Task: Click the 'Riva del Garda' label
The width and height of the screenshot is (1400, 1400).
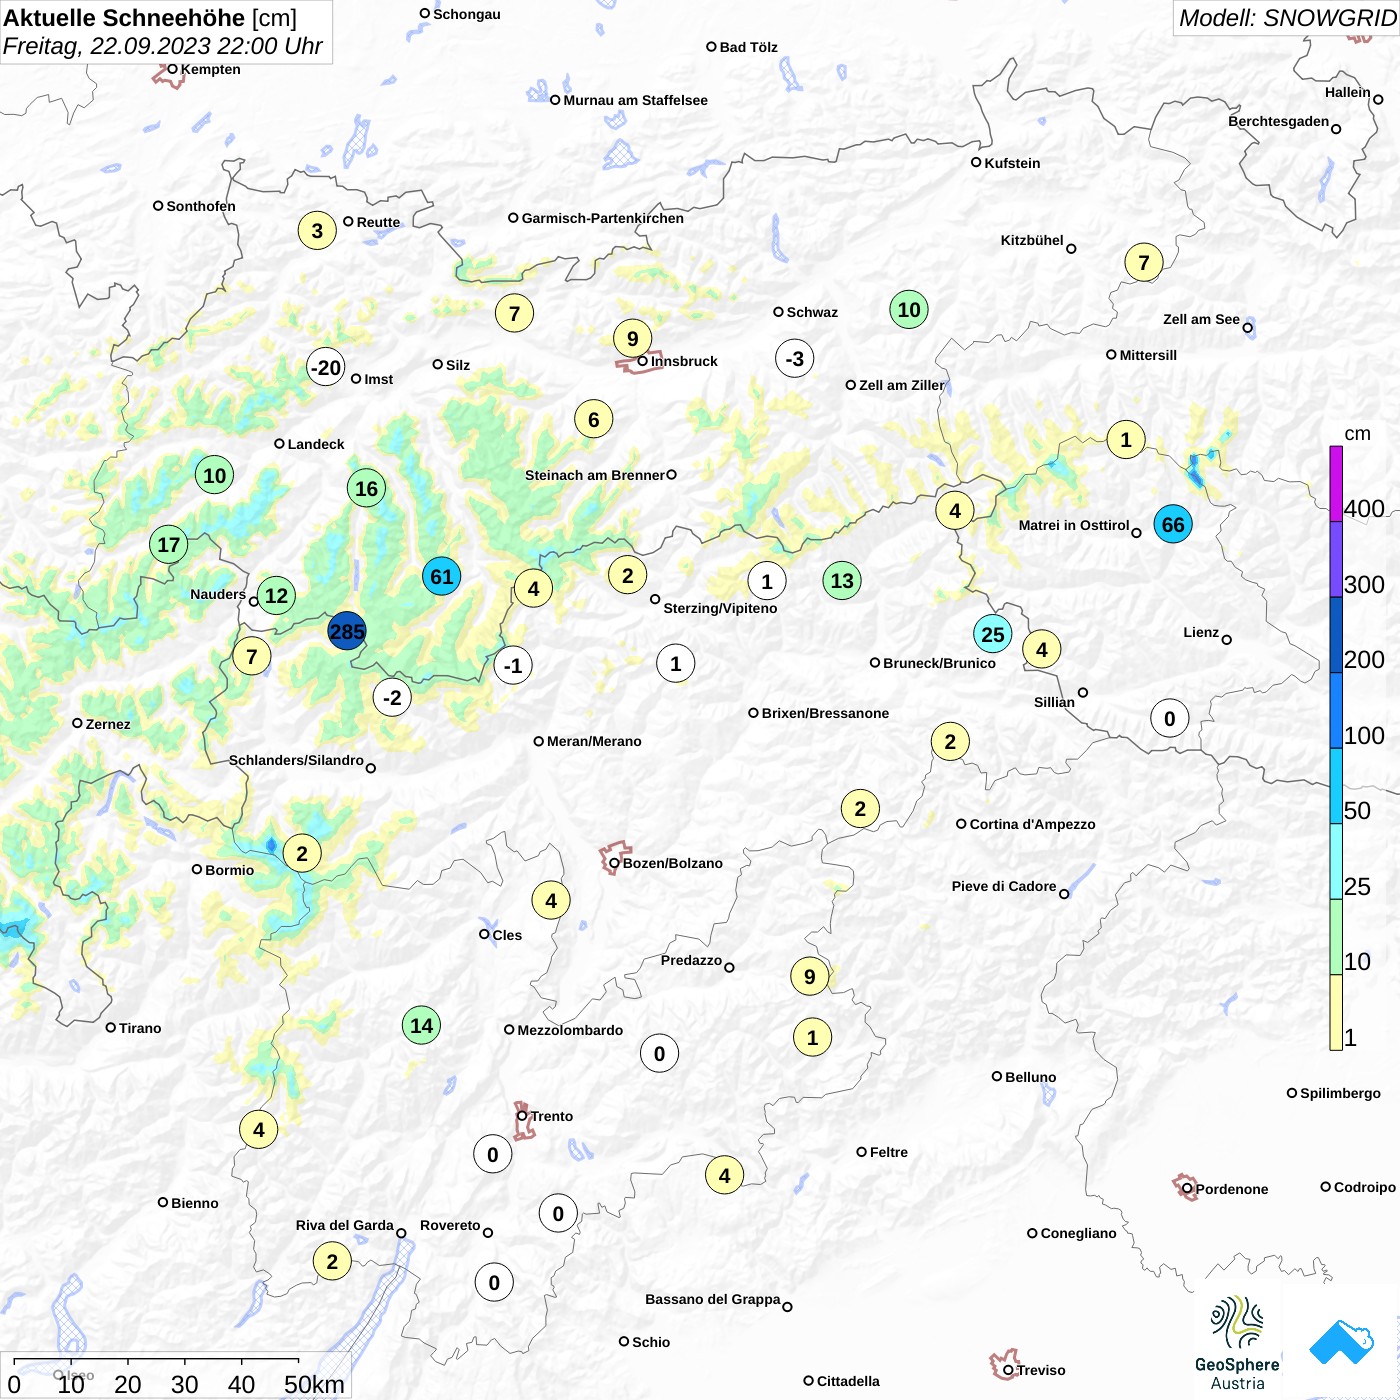Action: (345, 1226)
